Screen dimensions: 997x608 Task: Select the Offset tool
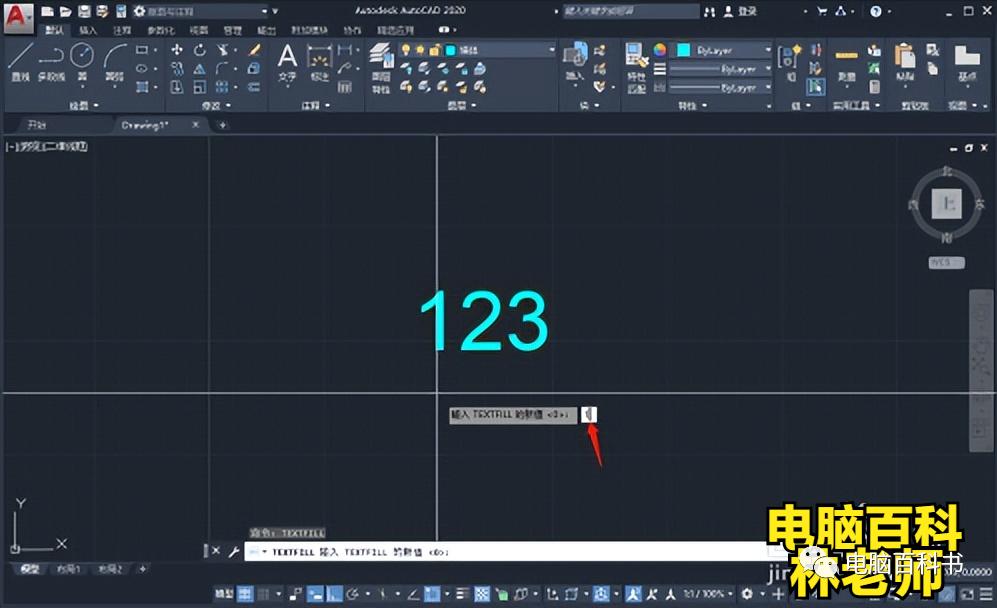(254, 86)
